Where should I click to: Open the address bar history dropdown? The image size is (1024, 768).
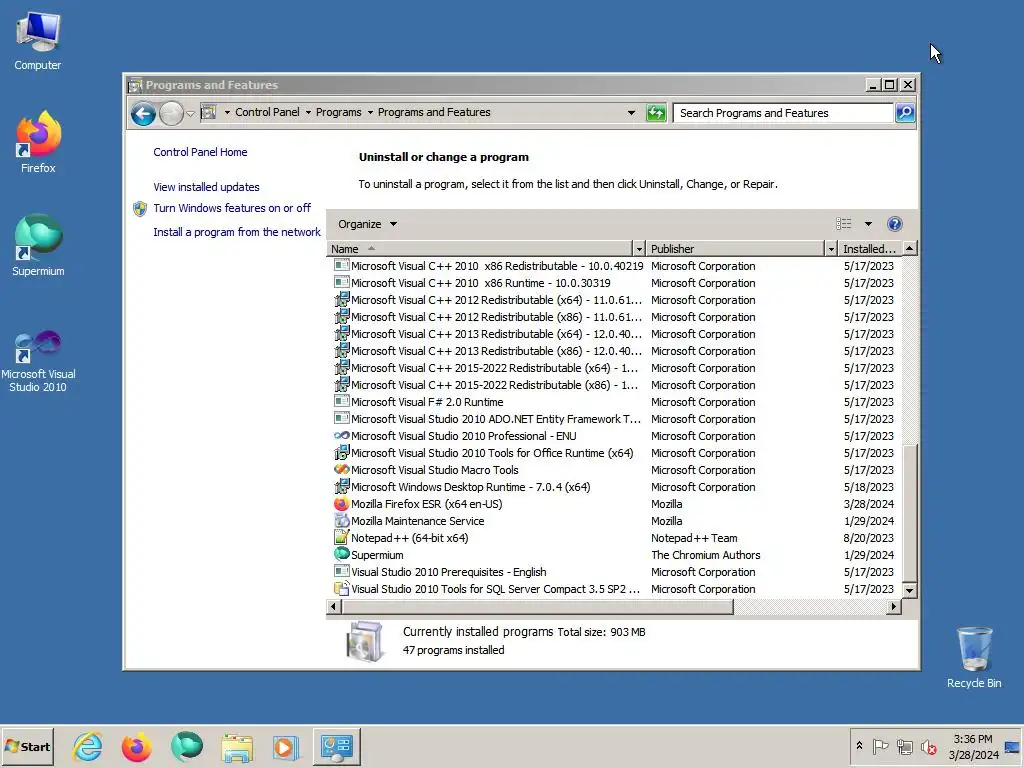click(631, 113)
